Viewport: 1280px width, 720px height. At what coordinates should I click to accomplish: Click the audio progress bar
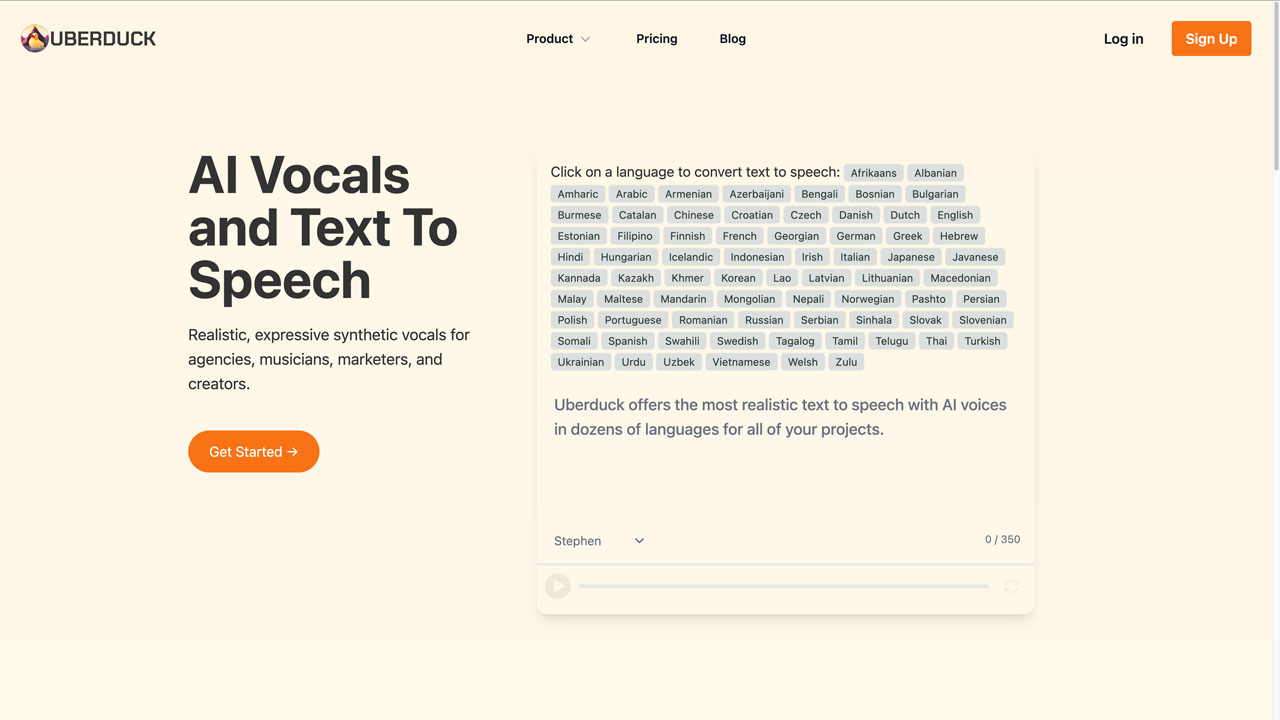tap(784, 586)
